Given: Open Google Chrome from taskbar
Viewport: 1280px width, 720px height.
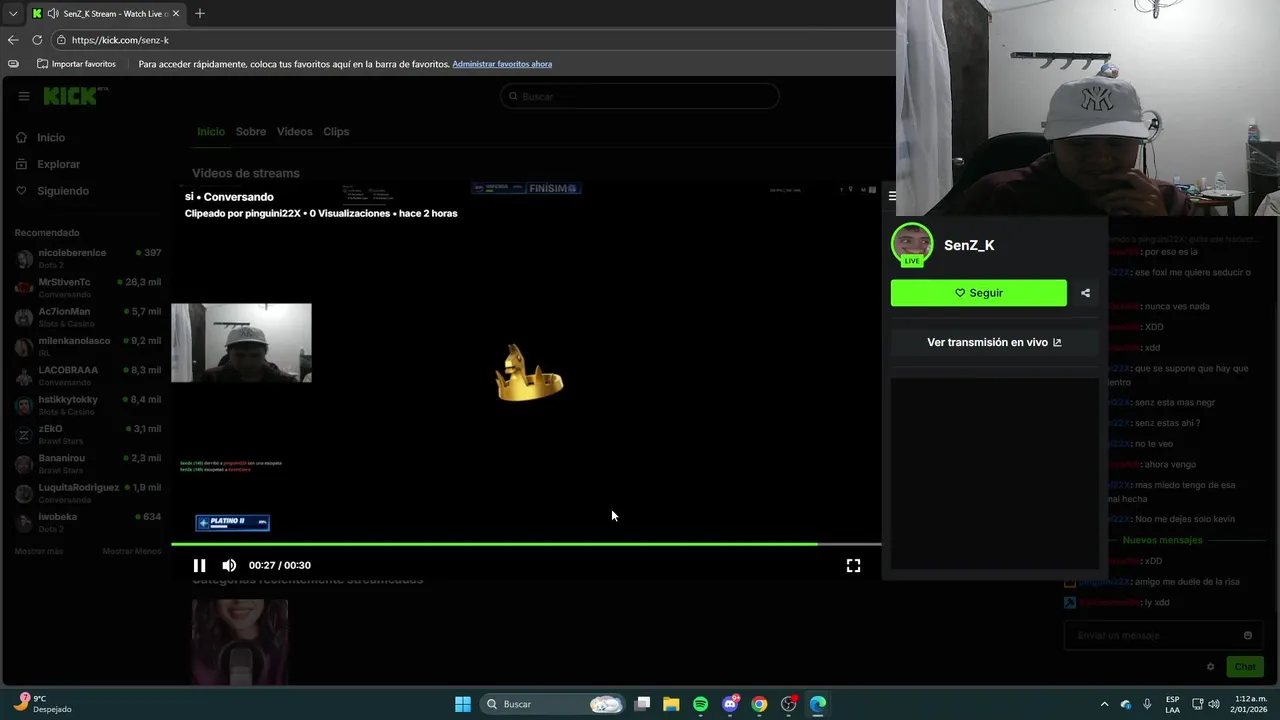Looking at the screenshot, I should pyautogui.click(x=759, y=704).
